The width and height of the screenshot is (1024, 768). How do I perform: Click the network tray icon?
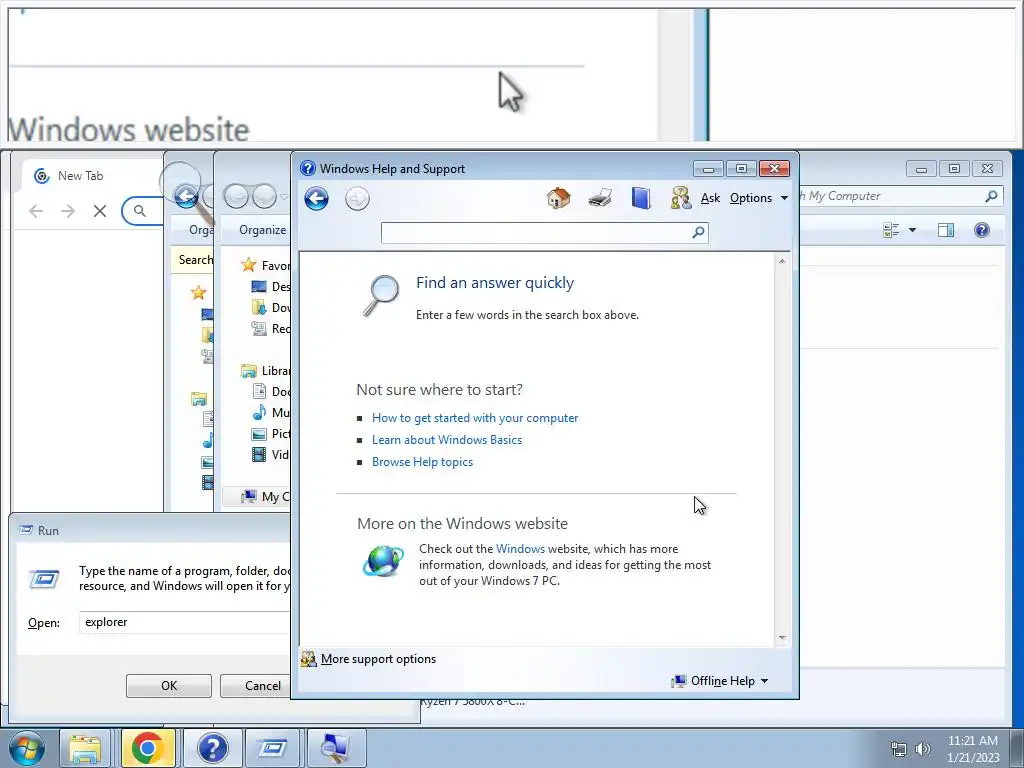[x=899, y=749]
